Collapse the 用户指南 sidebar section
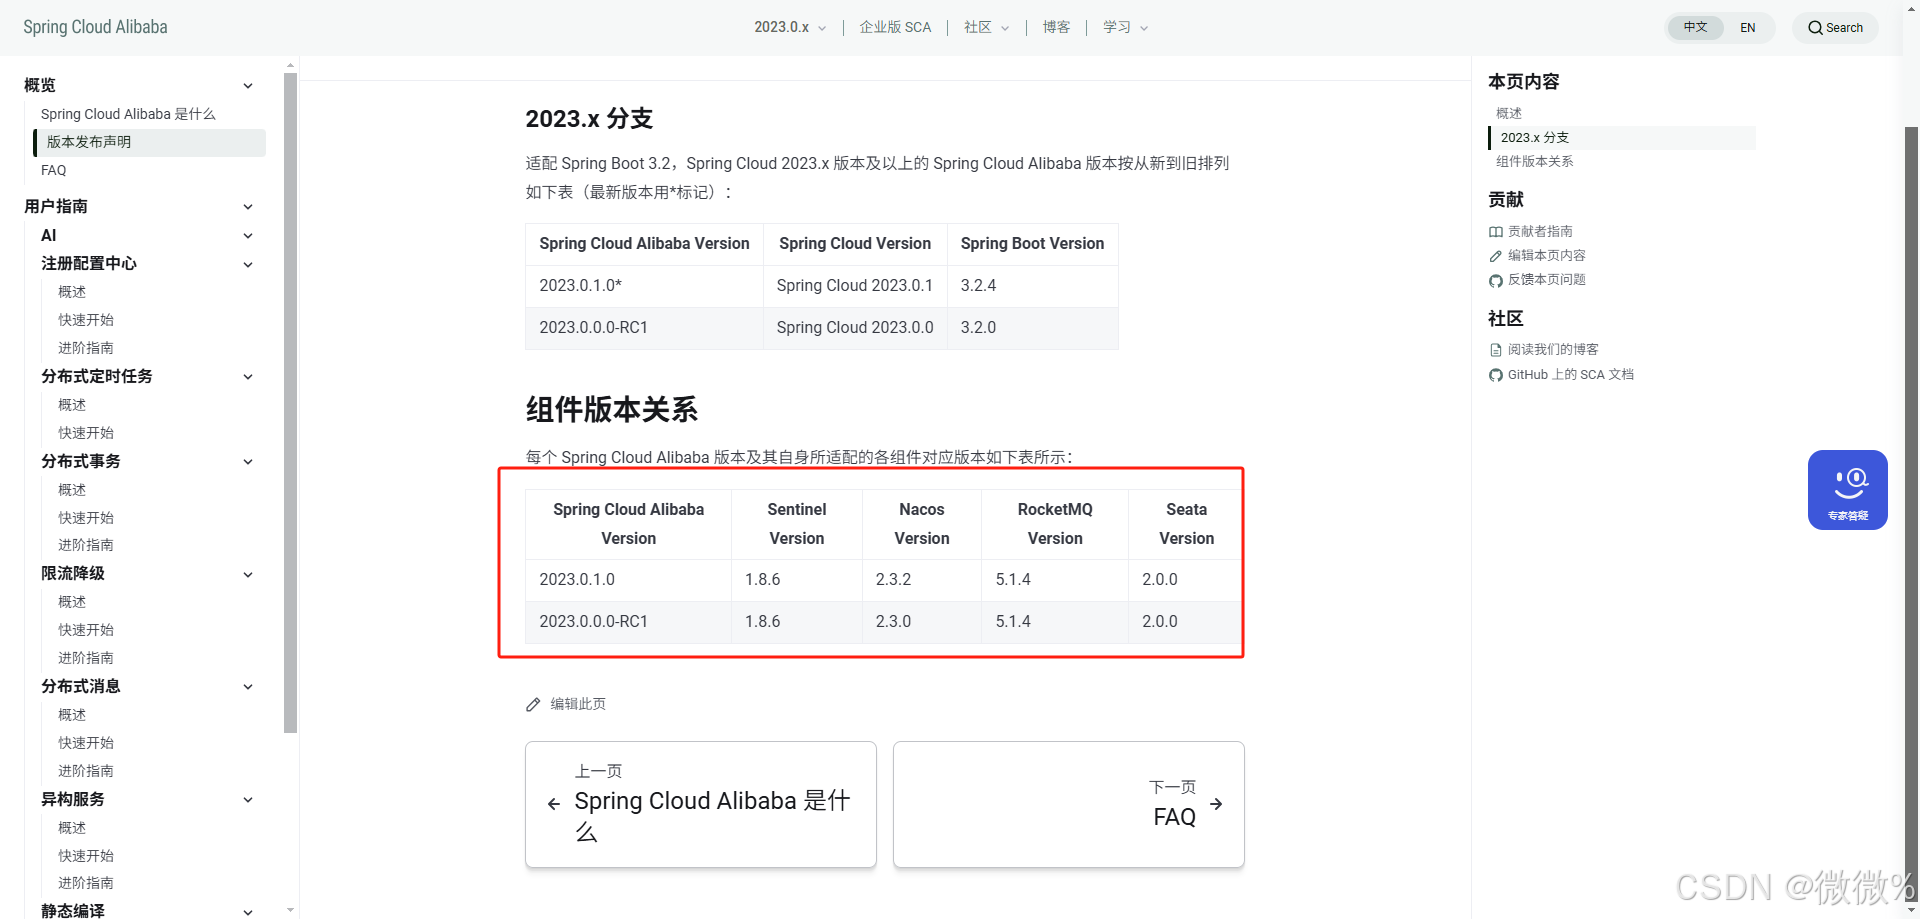 tap(248, 207)
